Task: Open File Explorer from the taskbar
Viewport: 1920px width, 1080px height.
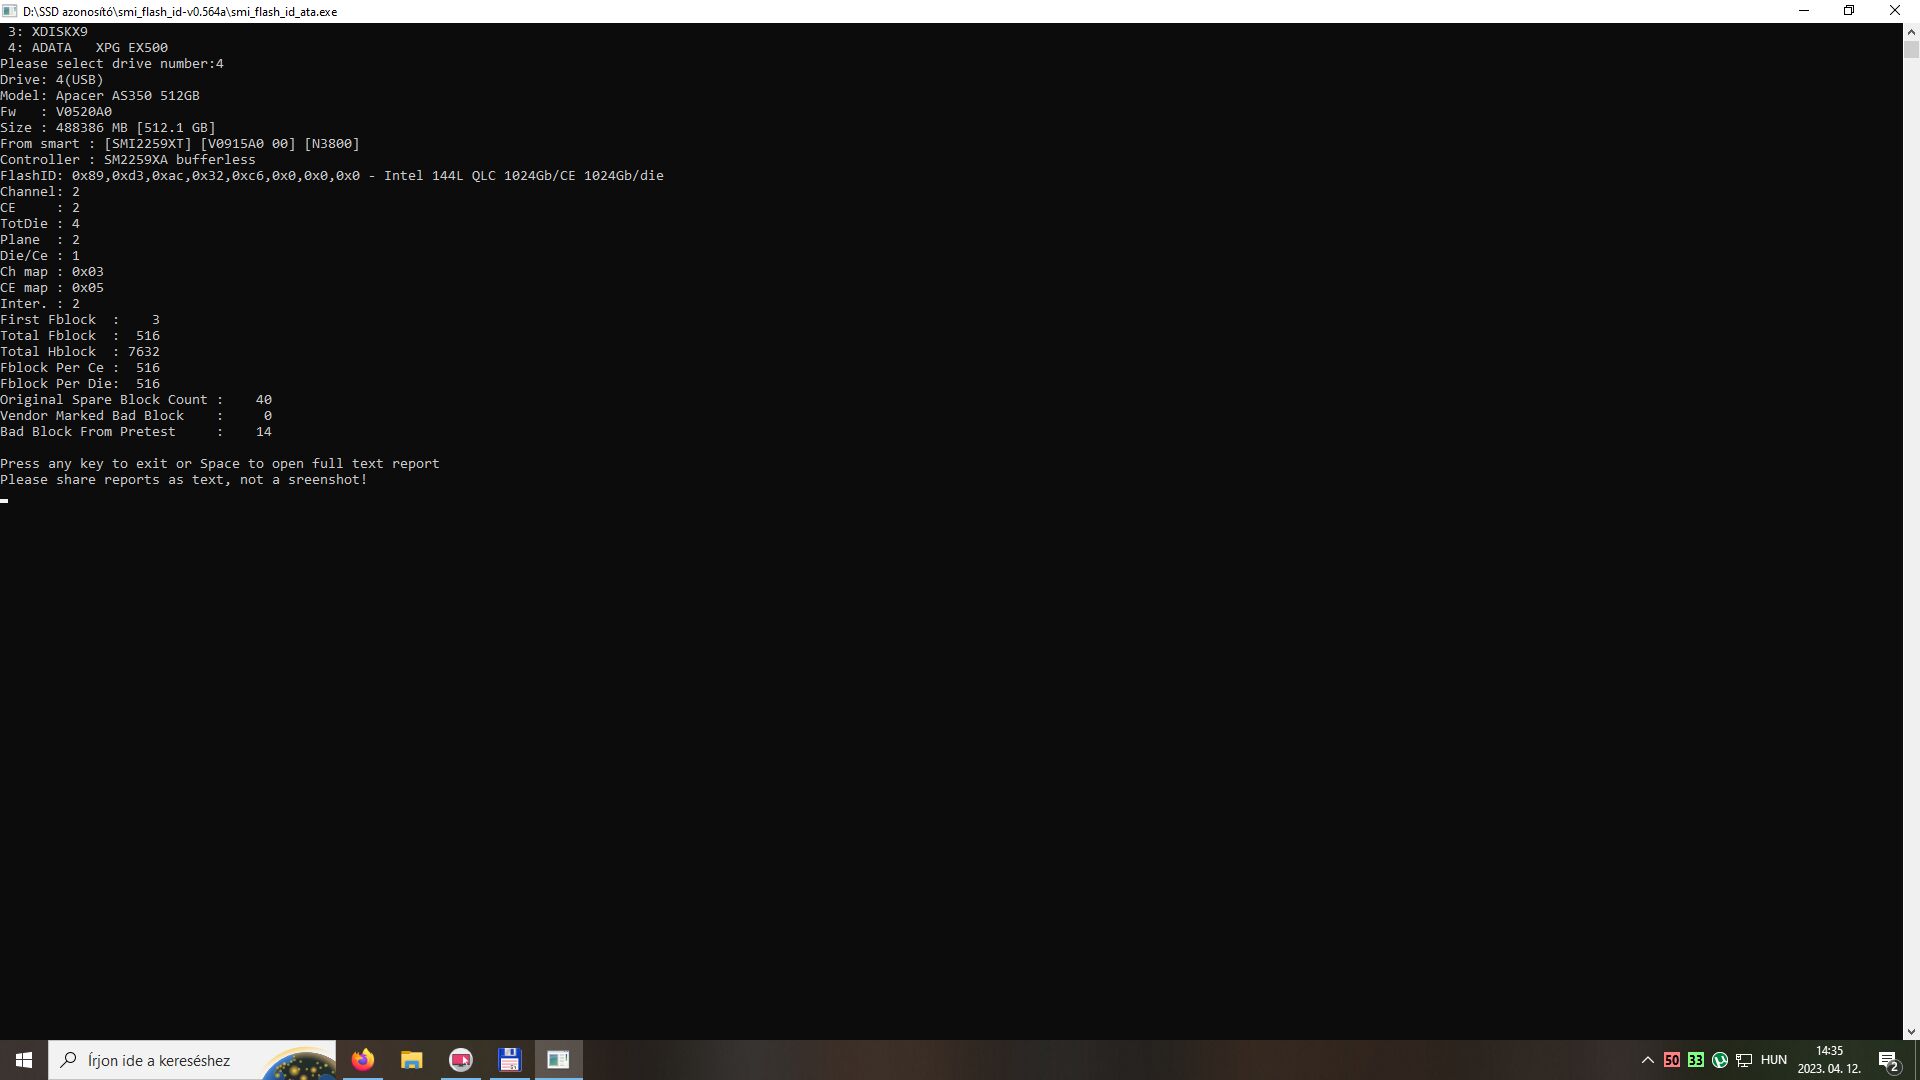Action: [x=412, y=1060]
